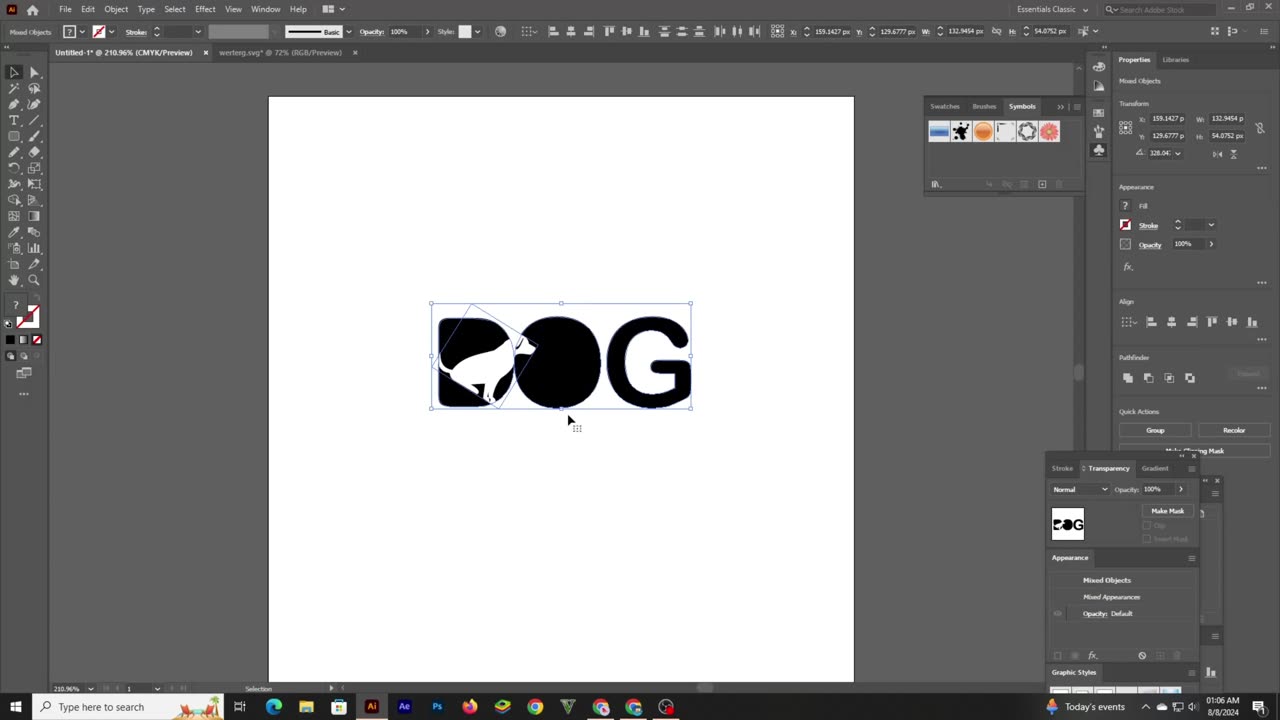
Task: Toggle Opacity row visibility eye in Appearance
Action: tap(1057, 613)
